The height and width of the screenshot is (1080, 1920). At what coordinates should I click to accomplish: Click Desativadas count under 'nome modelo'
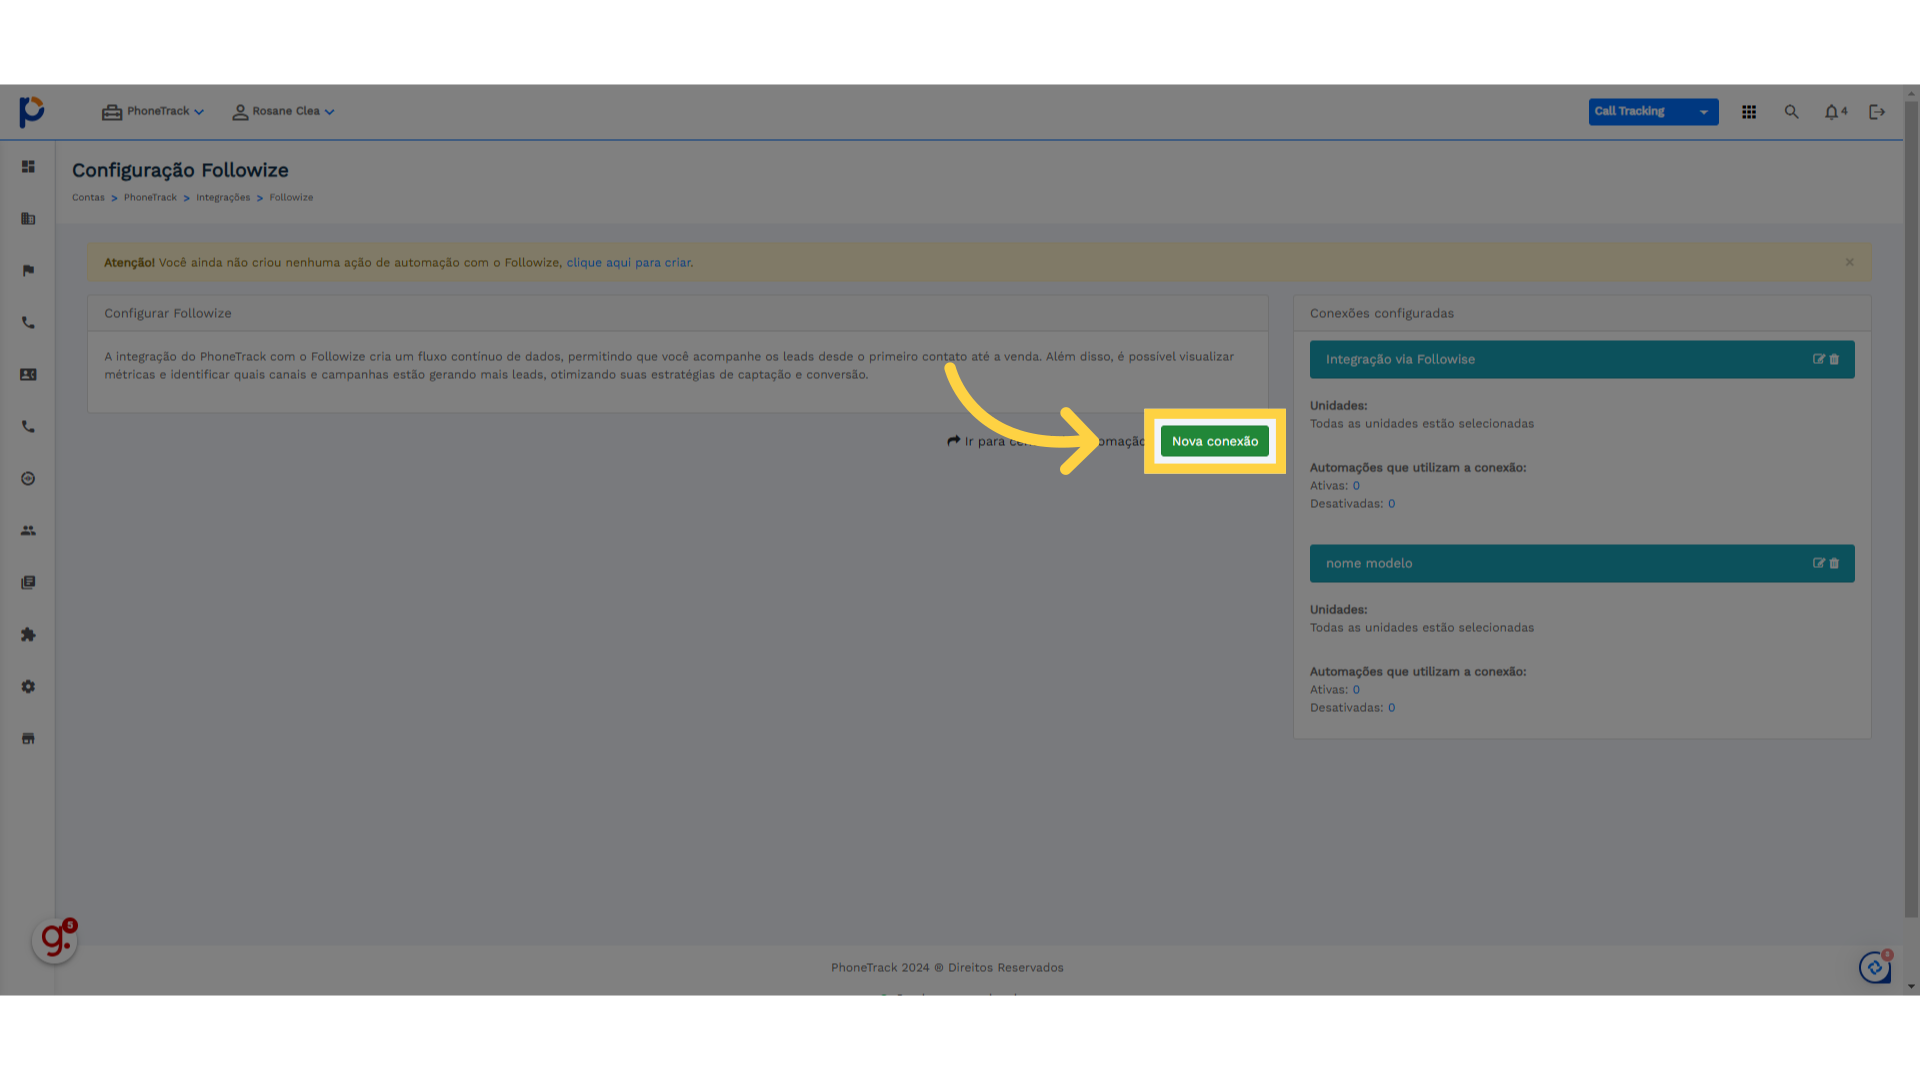click(1391, 708)
